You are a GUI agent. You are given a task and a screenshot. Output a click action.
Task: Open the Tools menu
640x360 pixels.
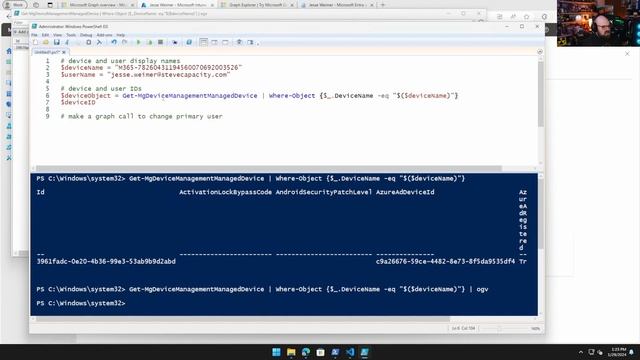pos(71,35)
